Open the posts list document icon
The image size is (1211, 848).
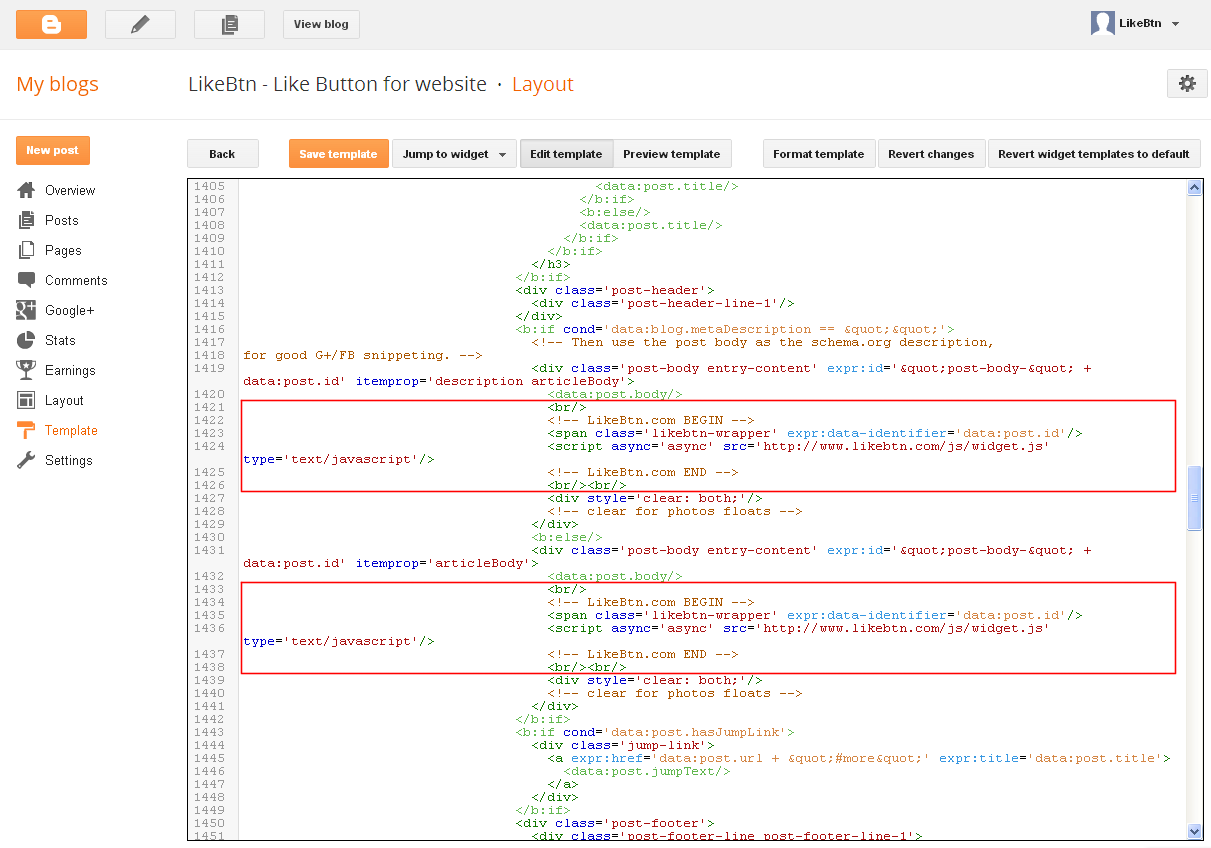click(229, 24)
